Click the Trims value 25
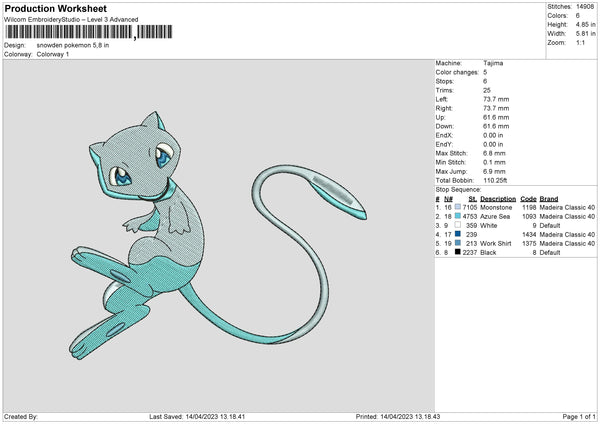600x424 pixels. pos(487,90)
